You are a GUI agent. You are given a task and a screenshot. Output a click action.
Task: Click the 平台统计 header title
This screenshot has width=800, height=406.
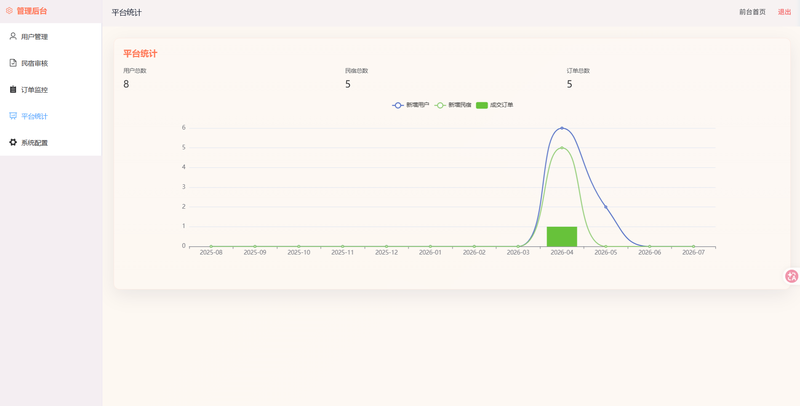pos(127,13)
